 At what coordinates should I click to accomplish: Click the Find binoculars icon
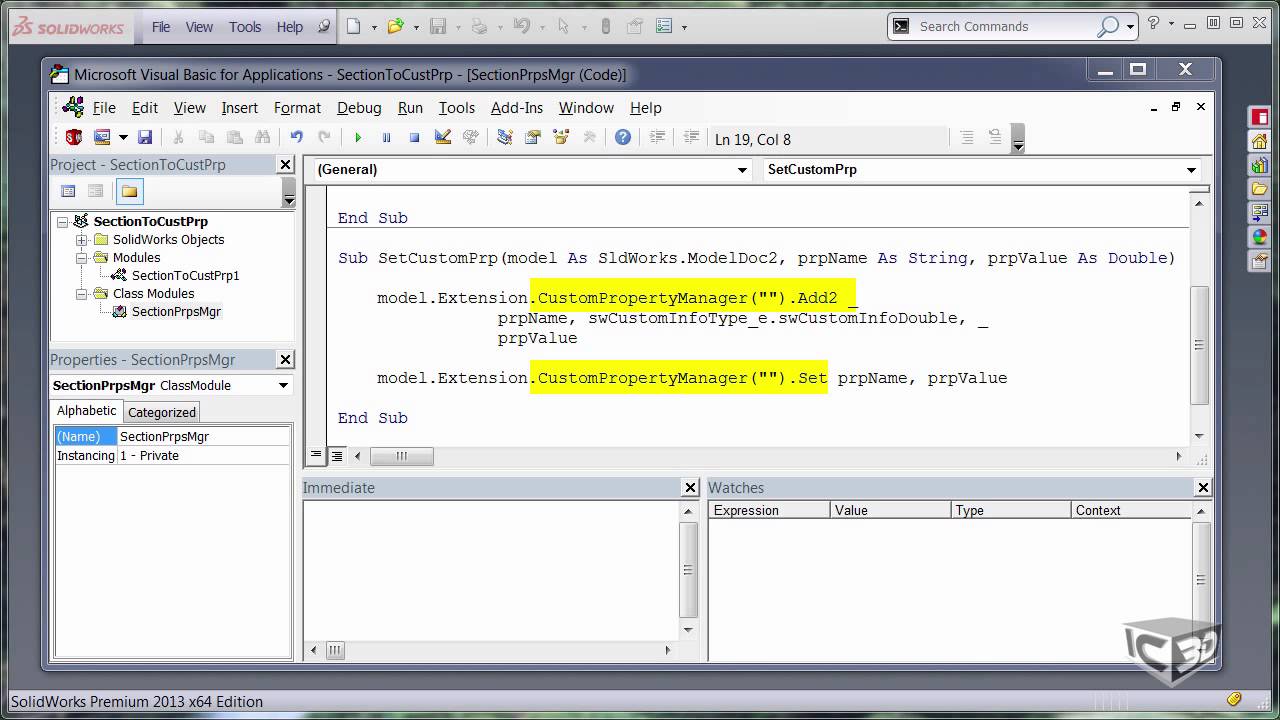click(x=262, y=138)
